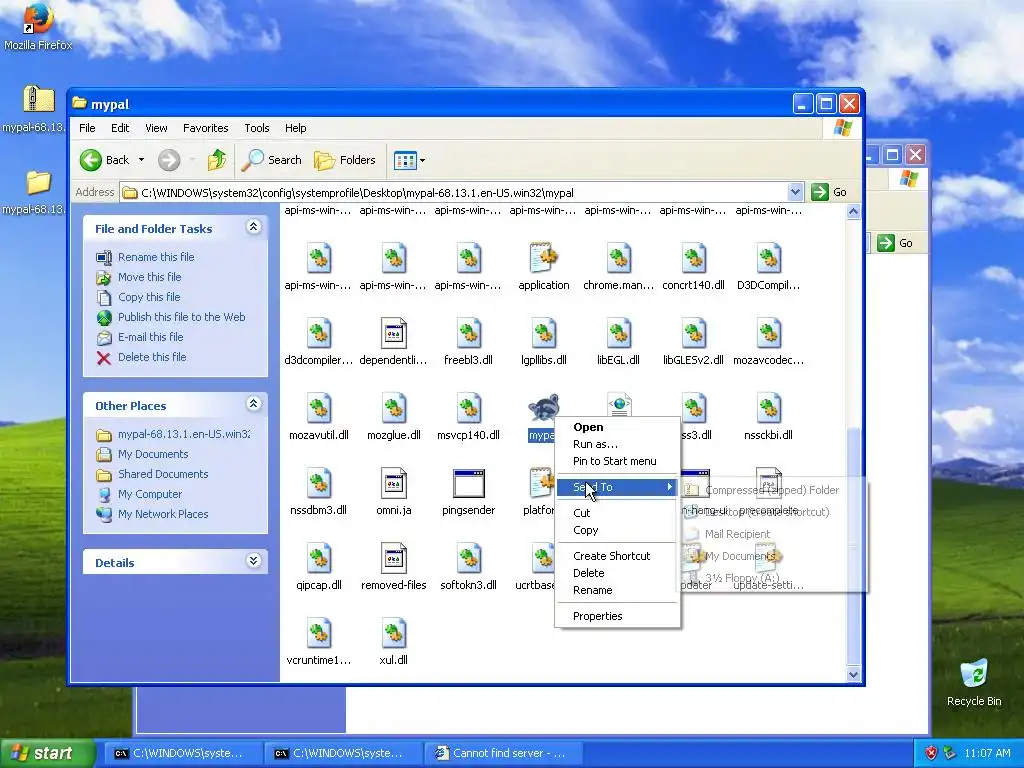Viewport: 1024px width, 768px height.
Task: Expand the Details panel
Action: 253,561
